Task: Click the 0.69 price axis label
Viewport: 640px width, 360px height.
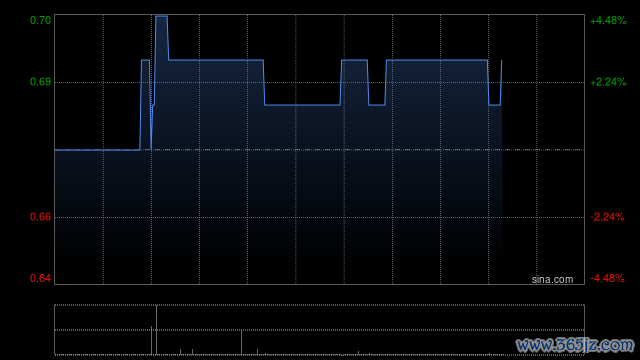Action: pyautogui.click(x=40, y=82)
